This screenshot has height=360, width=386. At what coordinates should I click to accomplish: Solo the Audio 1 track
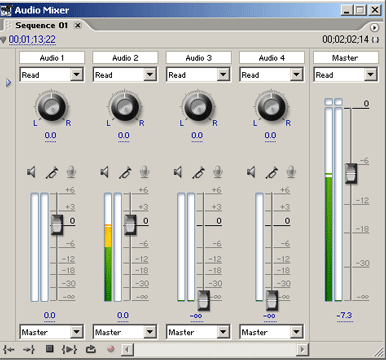(52, 172)
